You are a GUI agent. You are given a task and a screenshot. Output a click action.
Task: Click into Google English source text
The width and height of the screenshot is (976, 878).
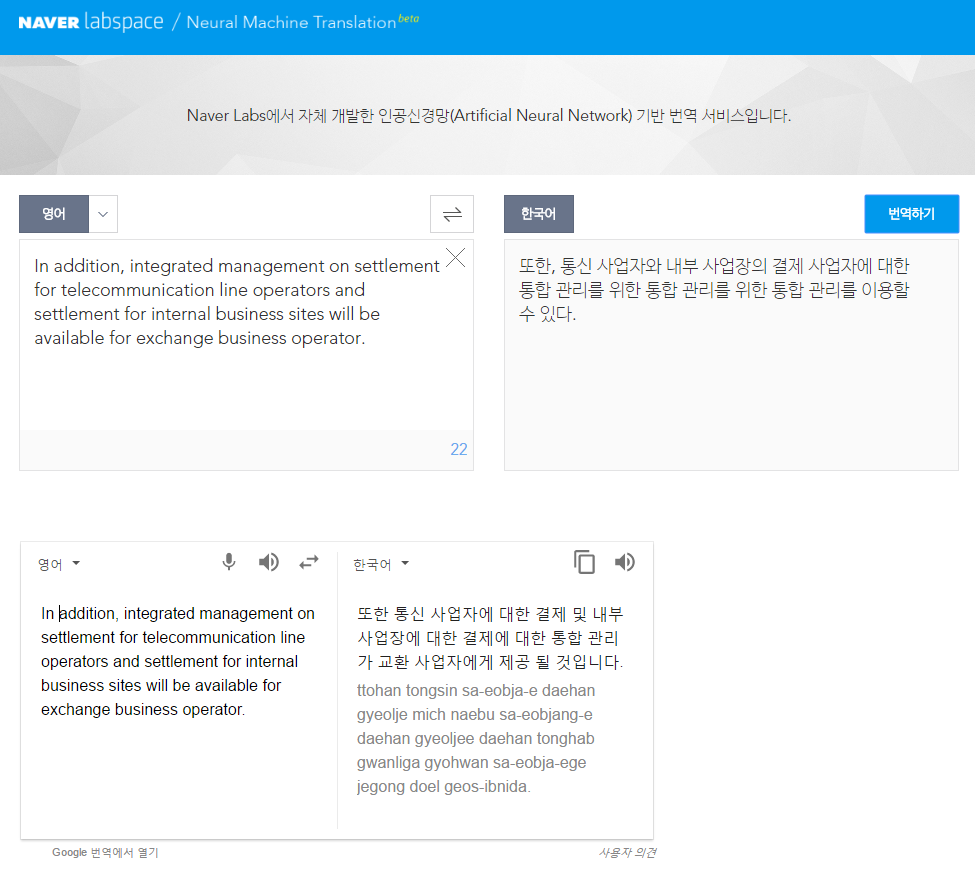pyautogui.click(x=178, y=661)
